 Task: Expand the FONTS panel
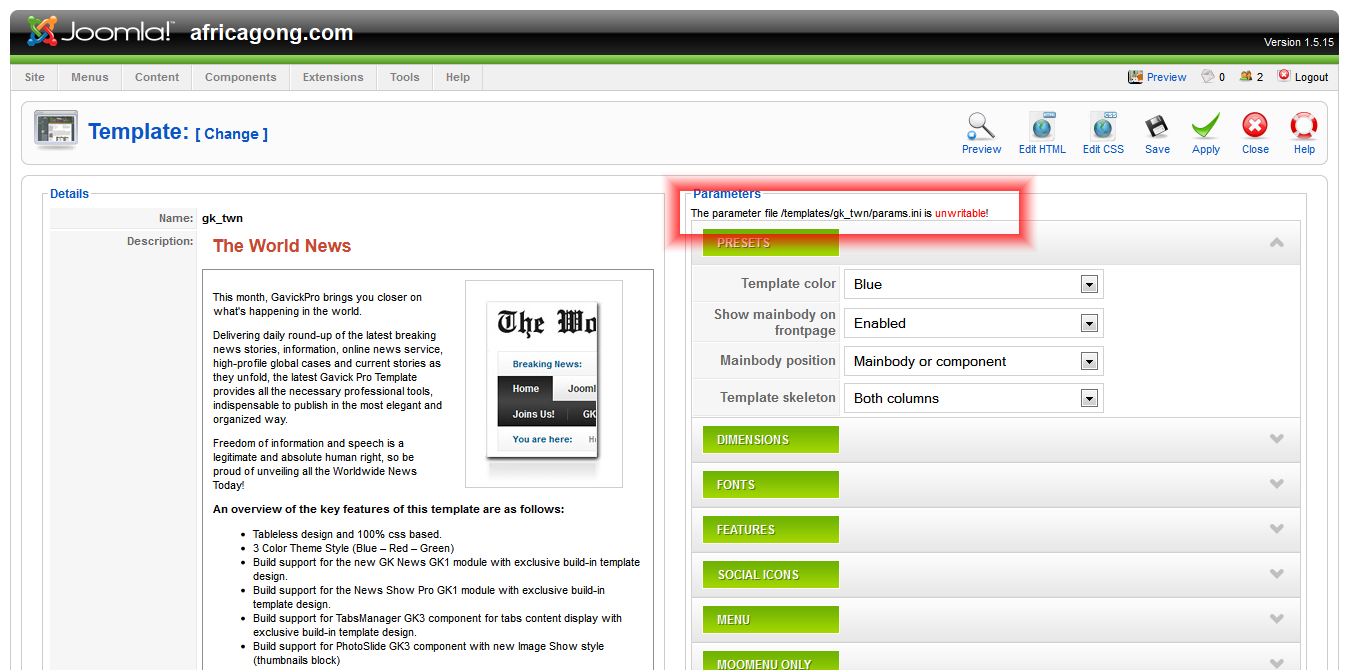[996, 485]
